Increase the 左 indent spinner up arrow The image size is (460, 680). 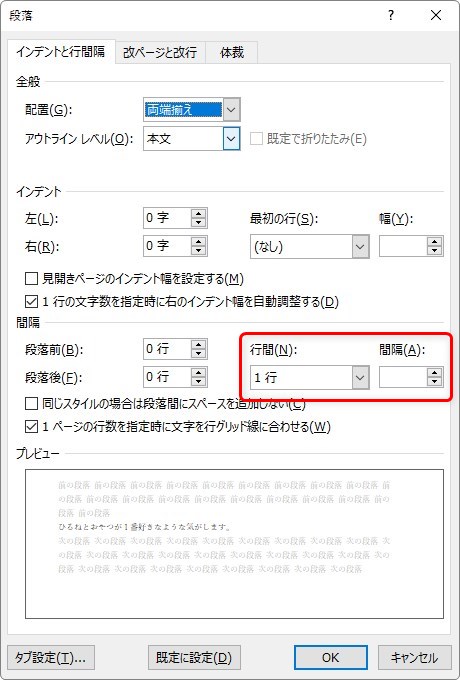[x=199, y=213]
